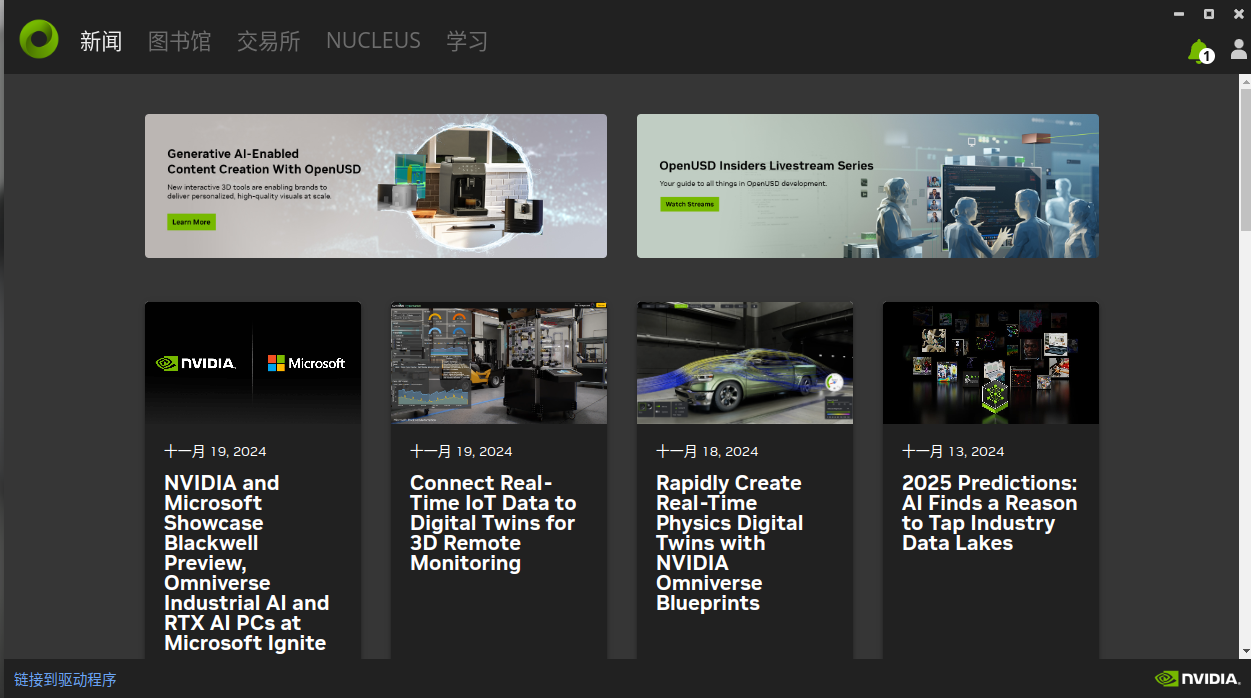Click the vertical scrollbar on the right
Image resolution: width=1251 pixels, height=698 pixels.
(1245, 367)
